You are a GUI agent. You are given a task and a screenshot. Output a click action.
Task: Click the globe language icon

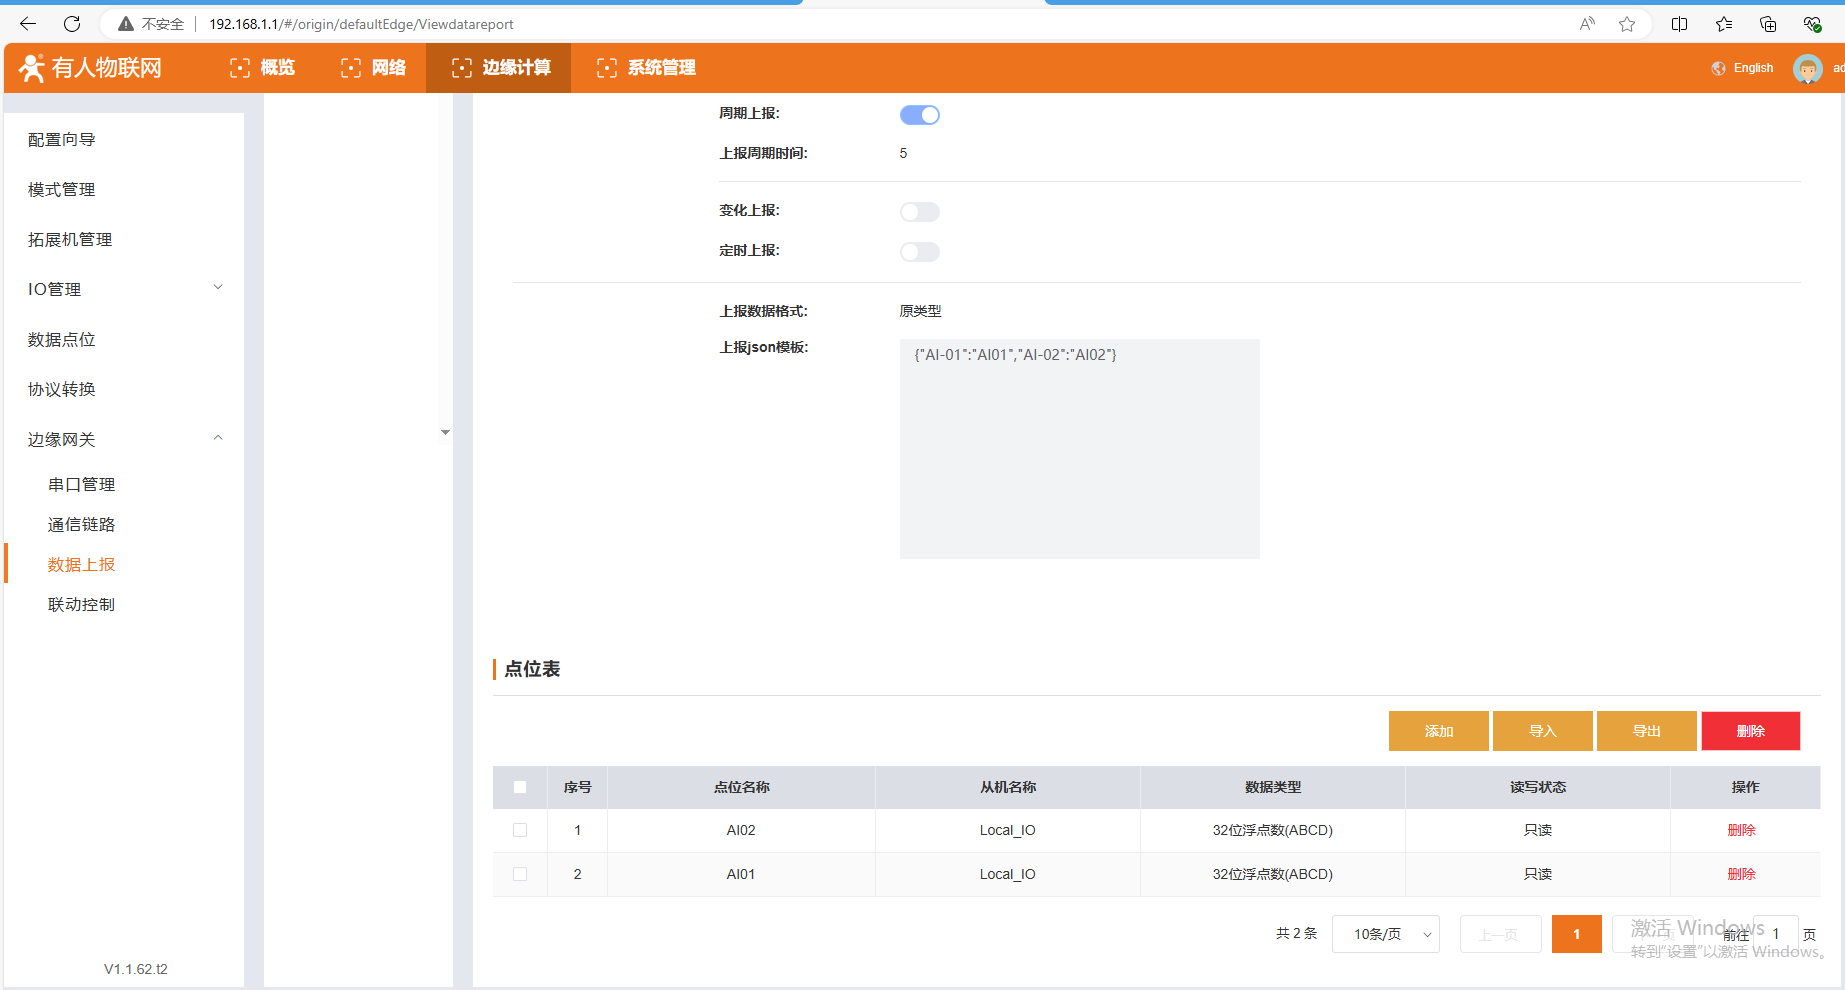click(x=1718, y=68)
